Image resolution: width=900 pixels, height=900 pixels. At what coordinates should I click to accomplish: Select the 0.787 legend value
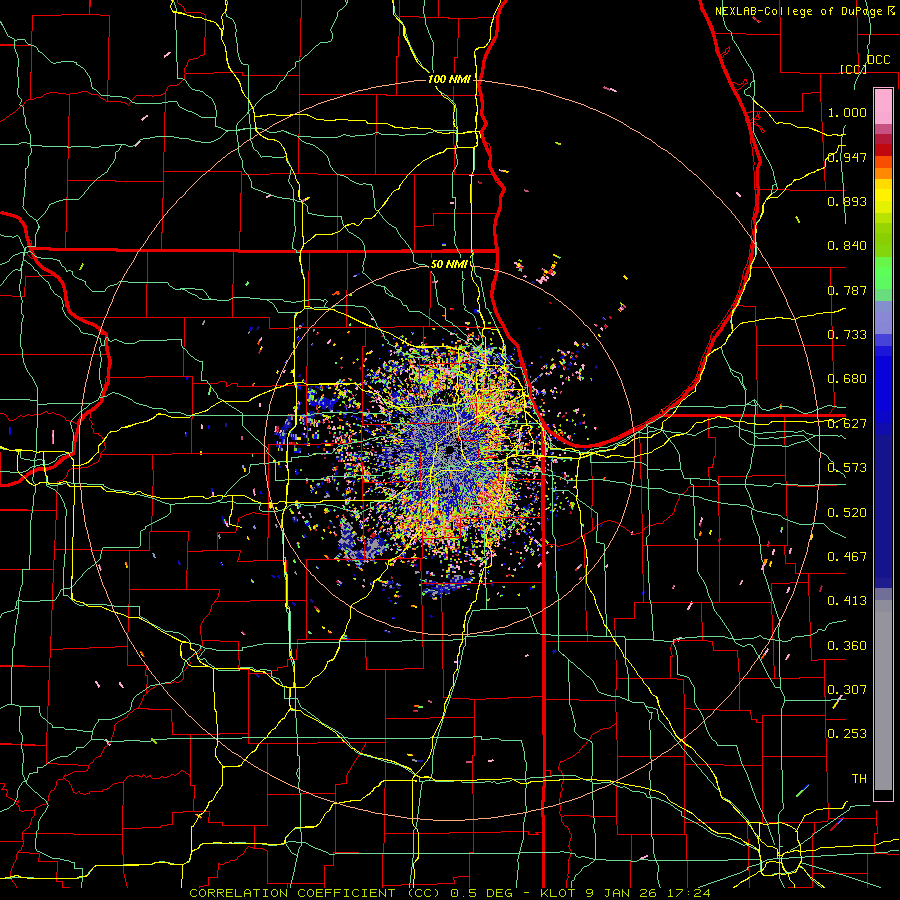point(847,290)
